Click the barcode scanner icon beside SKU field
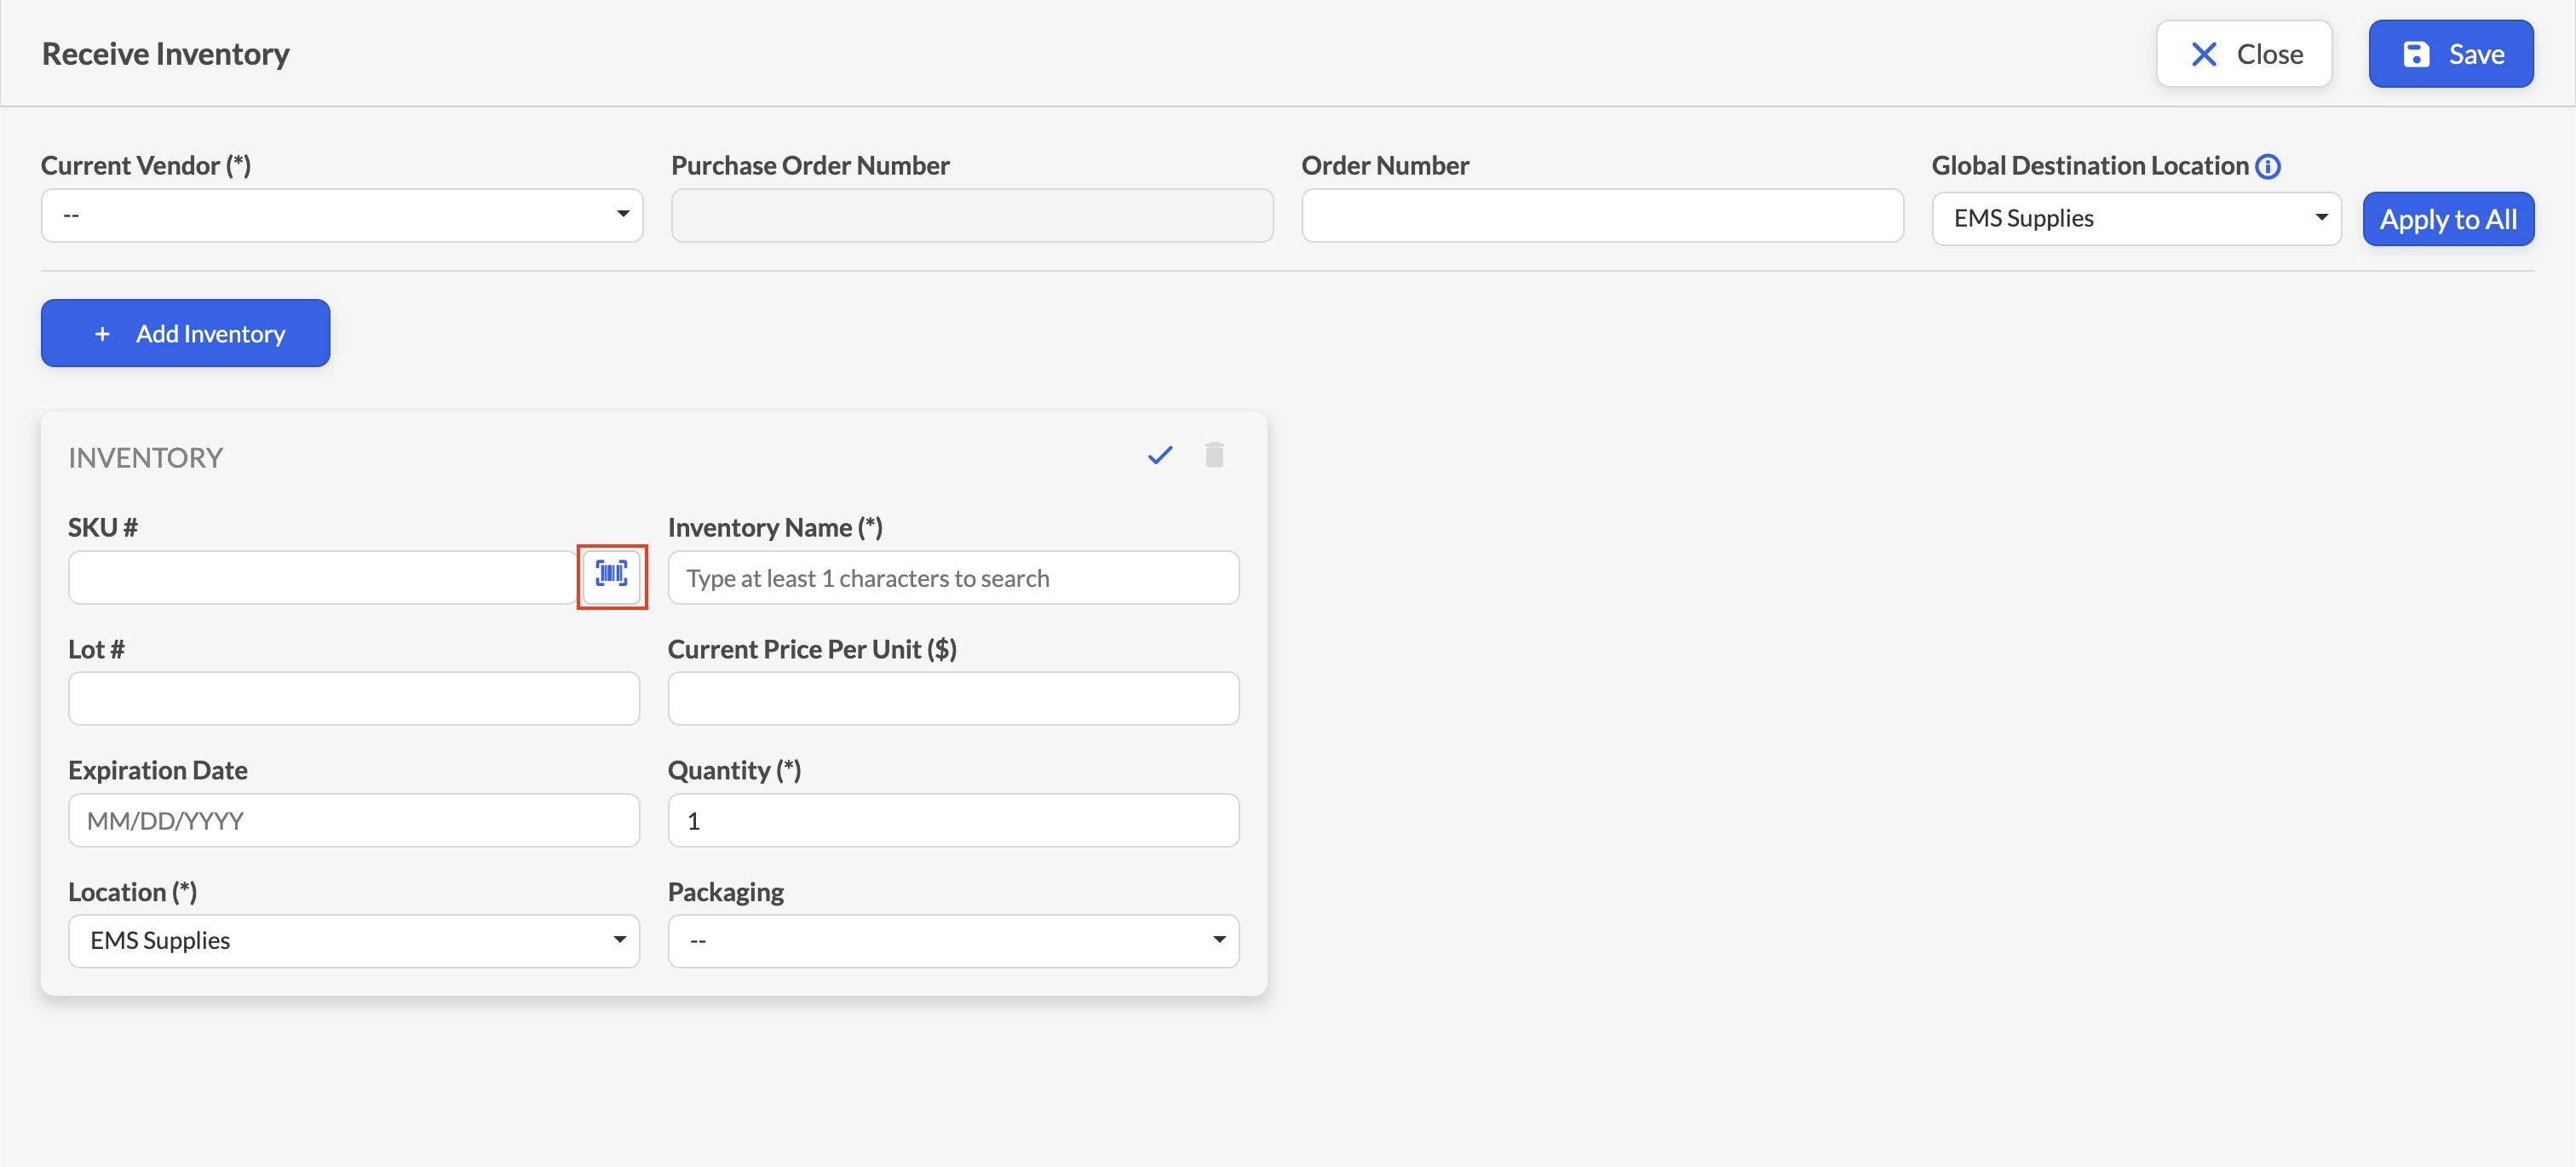This screenshot has height=1167, width=2576. coord(612,576)
